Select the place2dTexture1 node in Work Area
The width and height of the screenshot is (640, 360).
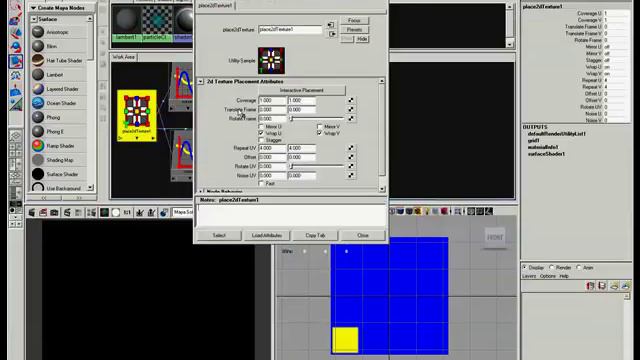137,116
